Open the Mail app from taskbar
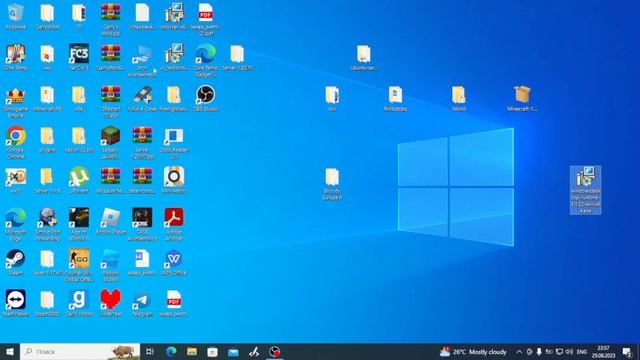The width and height of the screenshot is (640, 360). tap(233, 352)
